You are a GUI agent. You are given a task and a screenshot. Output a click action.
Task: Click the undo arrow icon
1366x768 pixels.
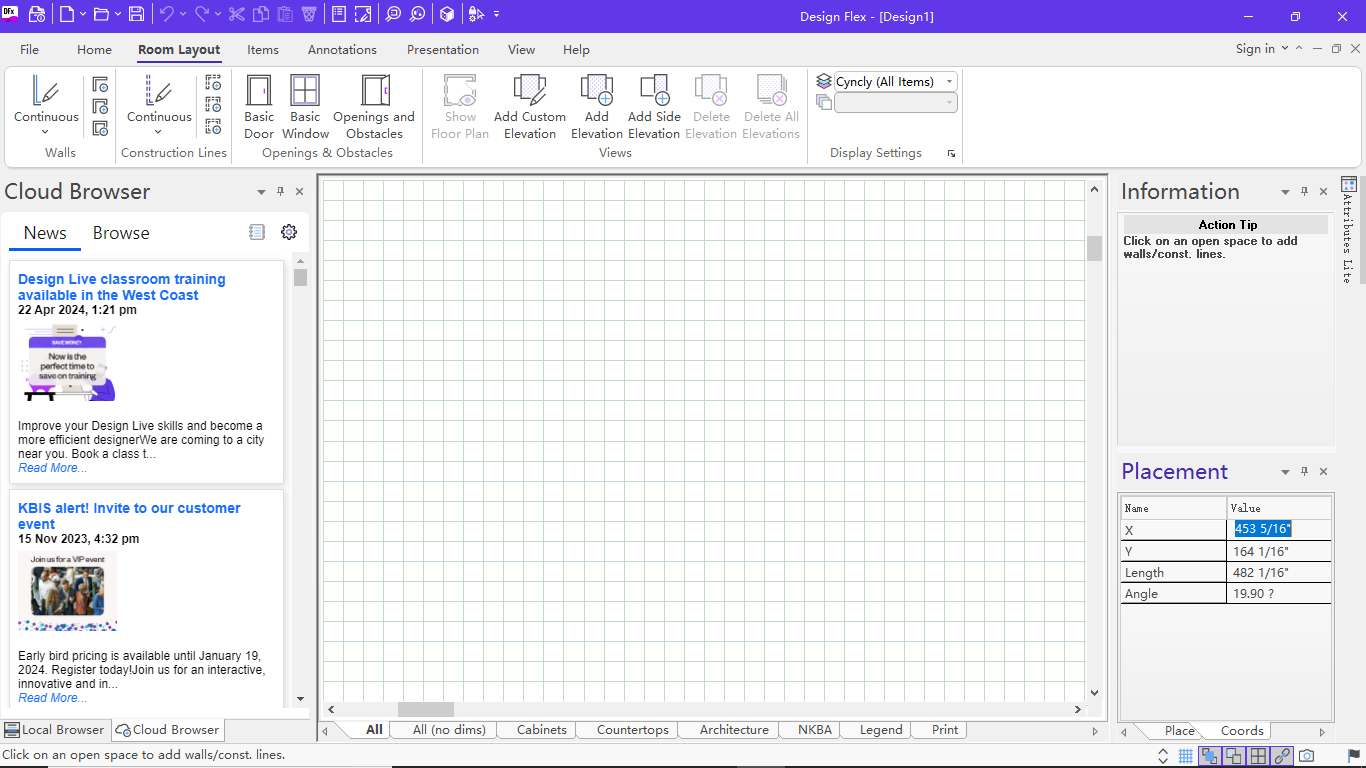point(166,14)
